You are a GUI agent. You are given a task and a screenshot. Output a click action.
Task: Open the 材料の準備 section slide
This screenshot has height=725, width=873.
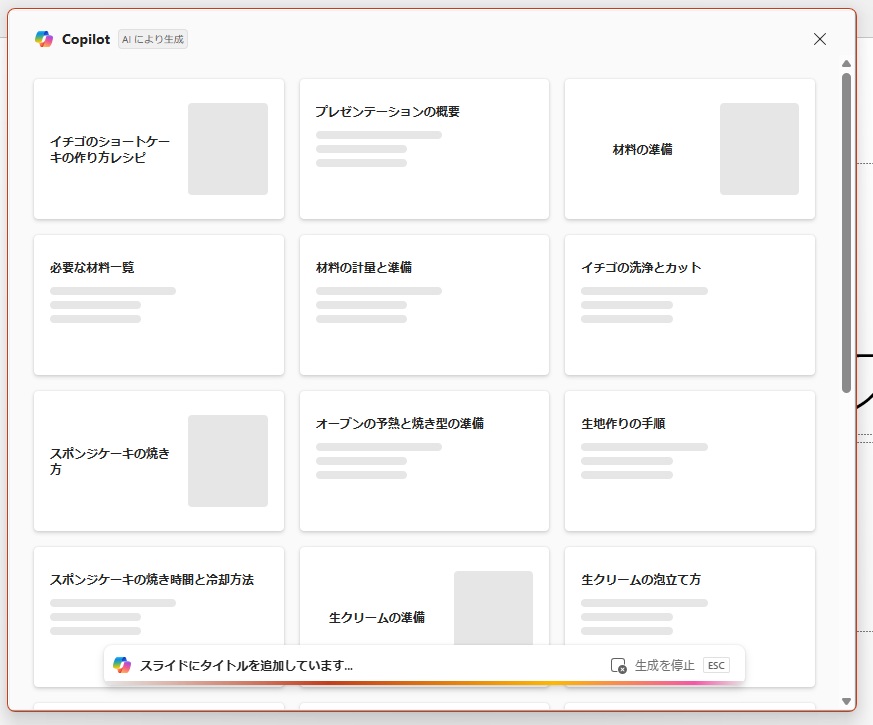689,149
